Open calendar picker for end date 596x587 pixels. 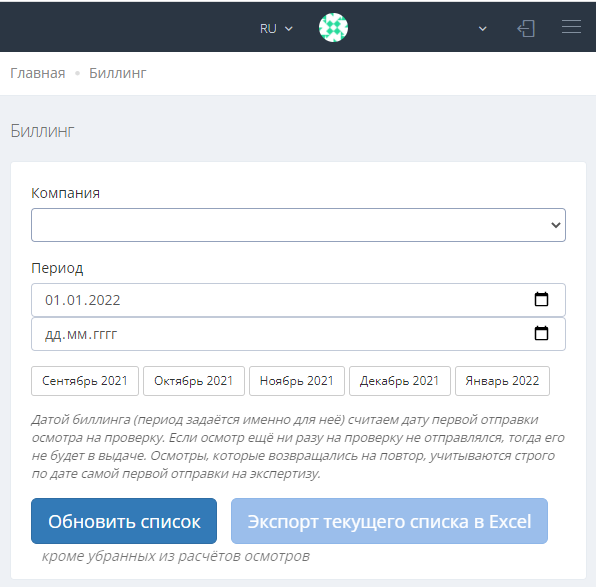coord(541,333)
